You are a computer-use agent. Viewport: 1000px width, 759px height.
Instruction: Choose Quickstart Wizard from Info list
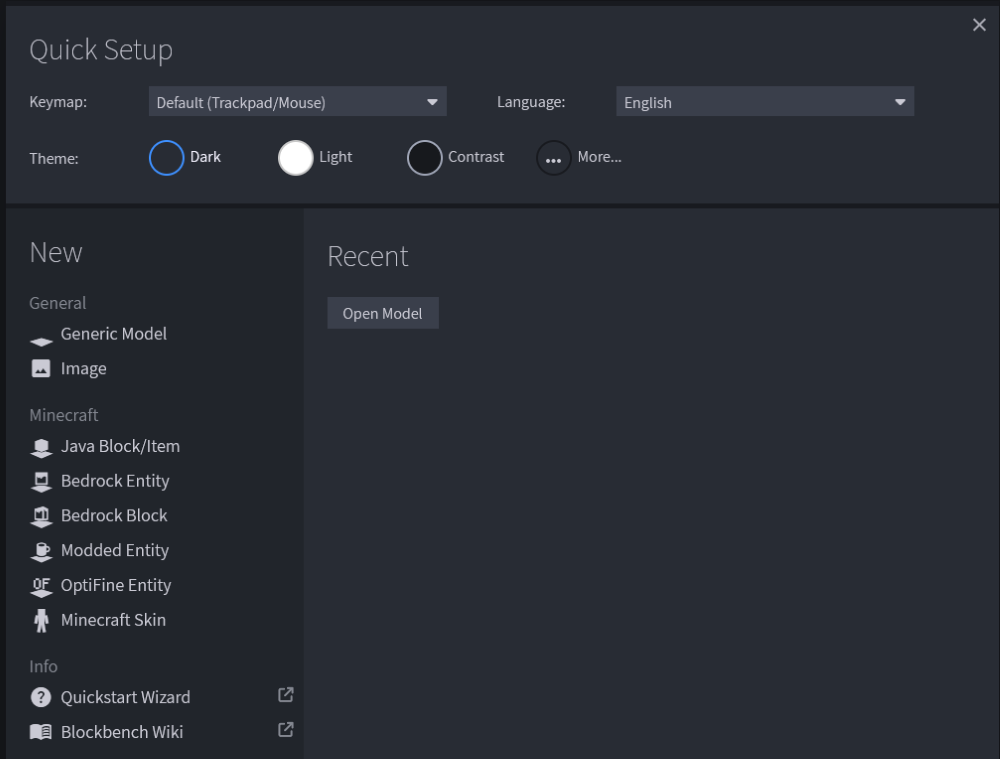[x=125, y=697]
